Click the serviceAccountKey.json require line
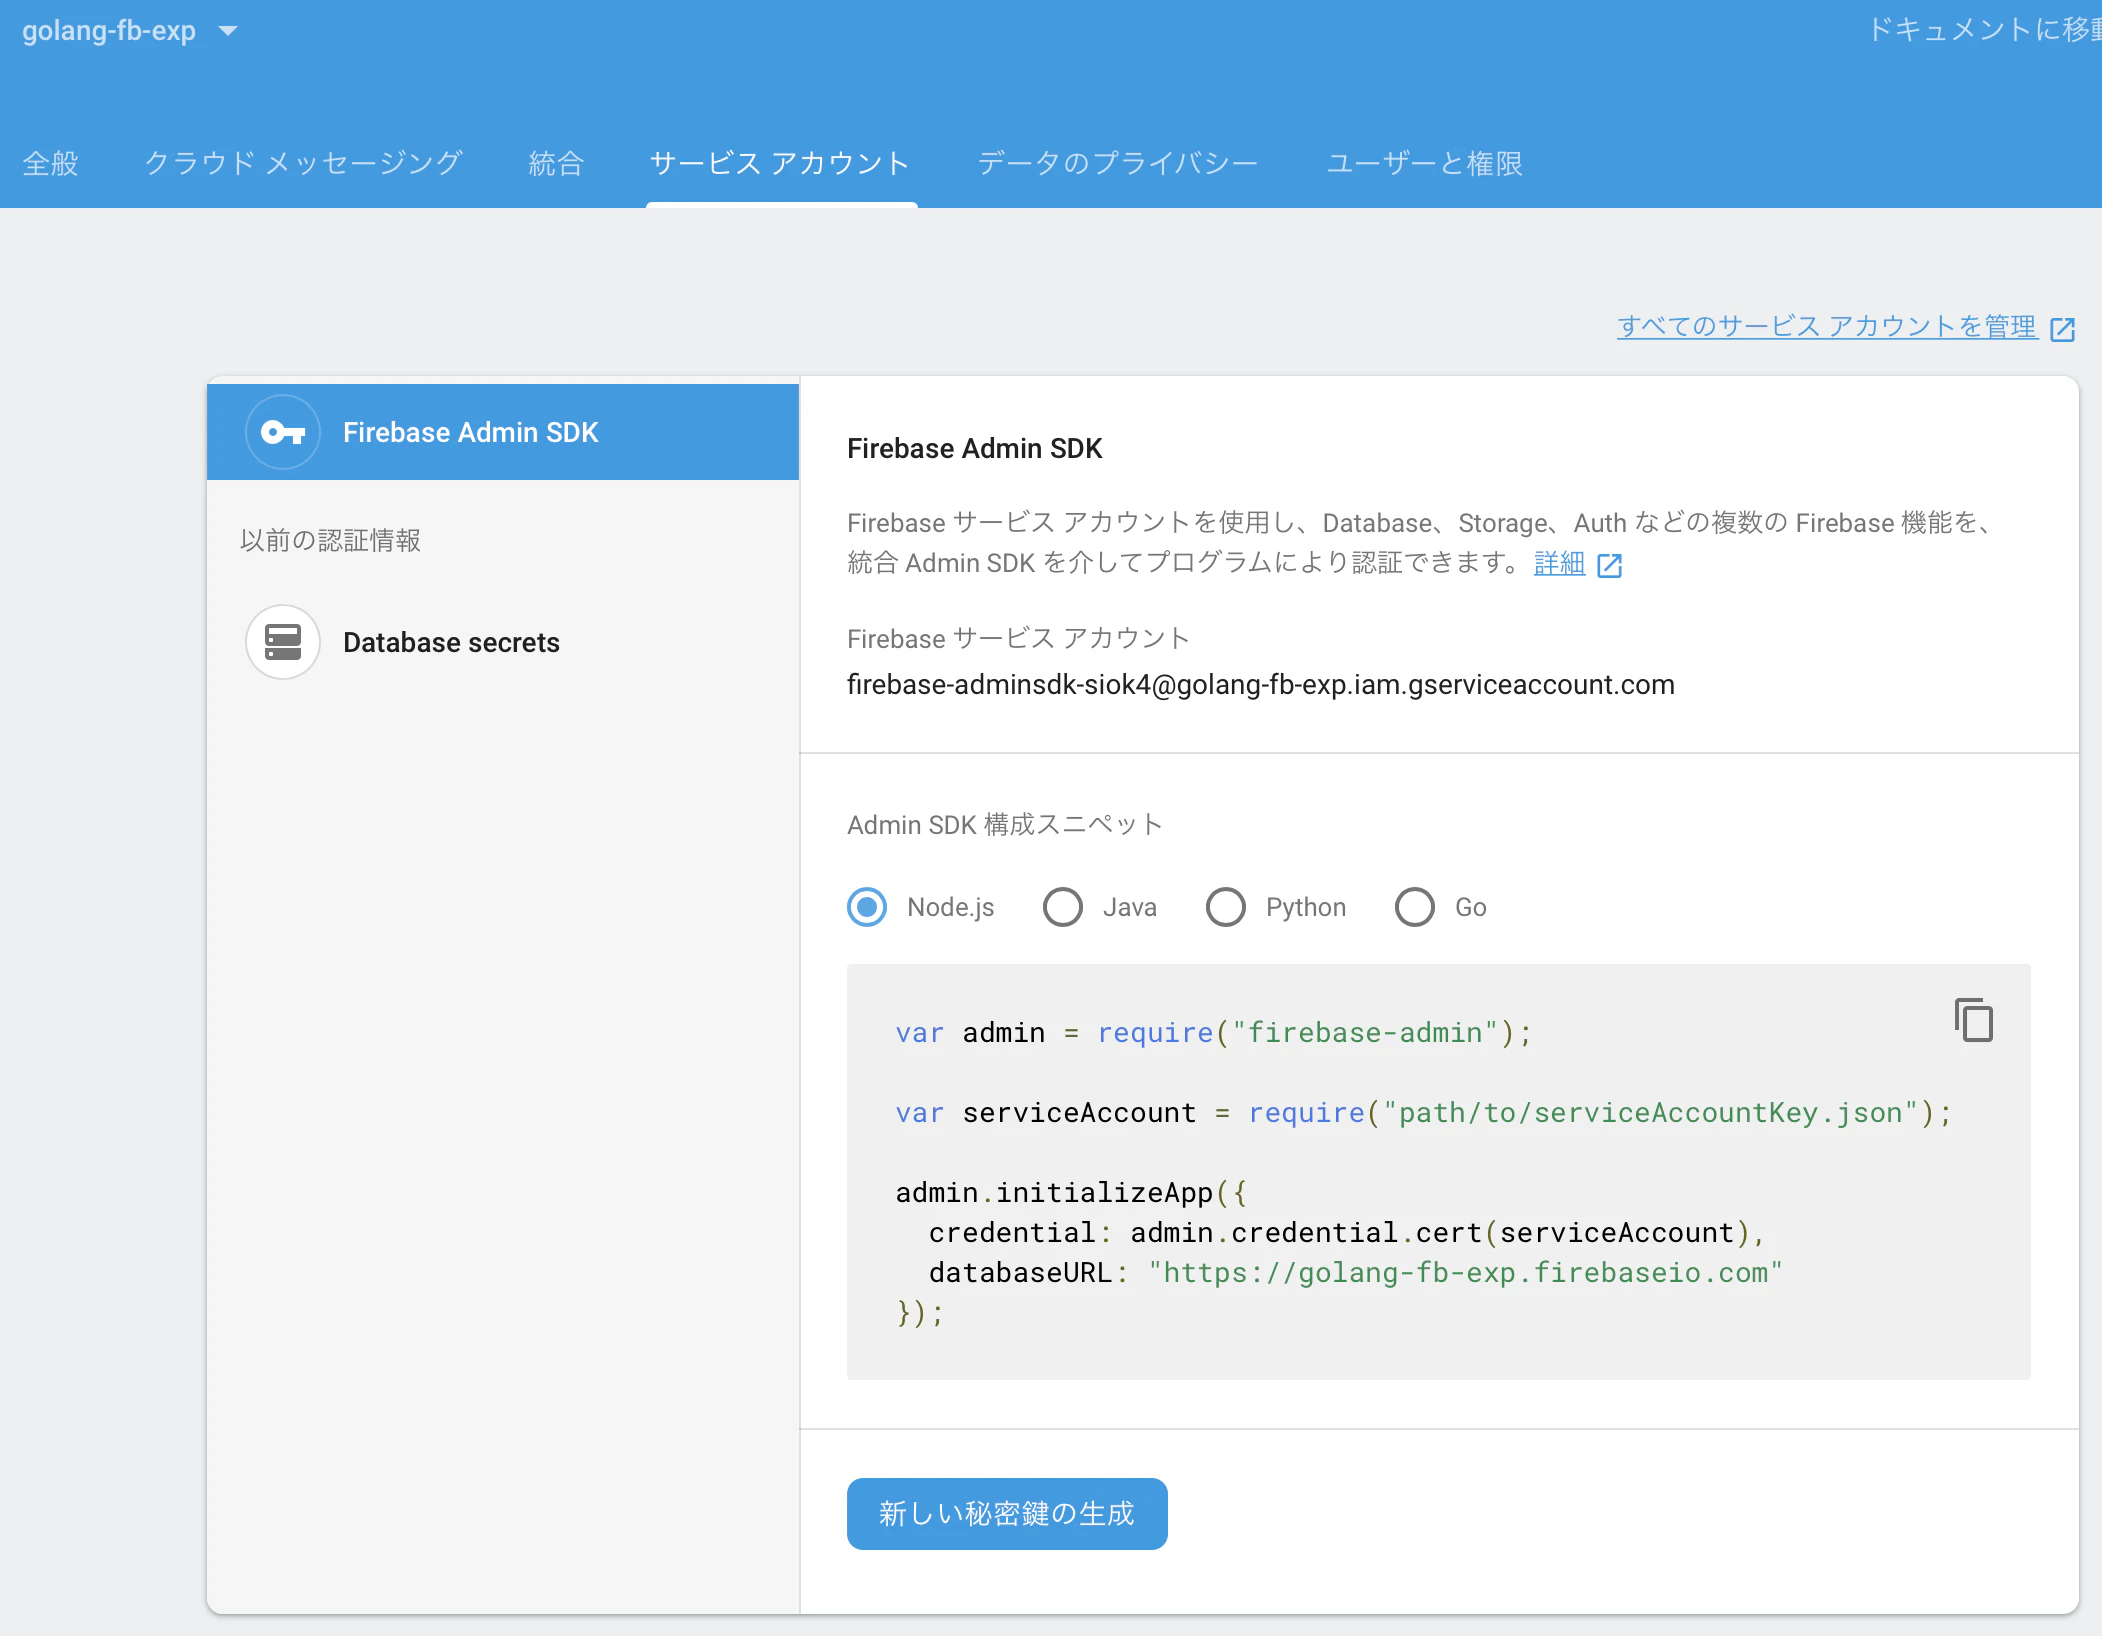The height and width of the screenshot is (1636, 2102). [x=1423, y=1113]
